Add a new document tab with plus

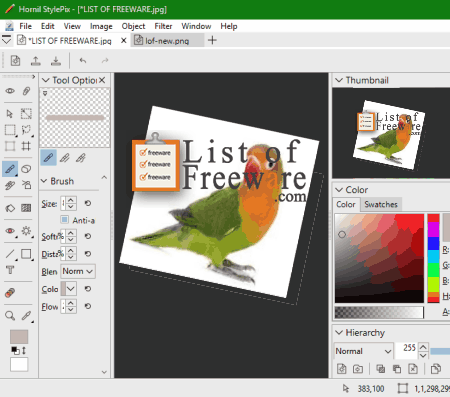pyautogui.click(x=212, y=40)
